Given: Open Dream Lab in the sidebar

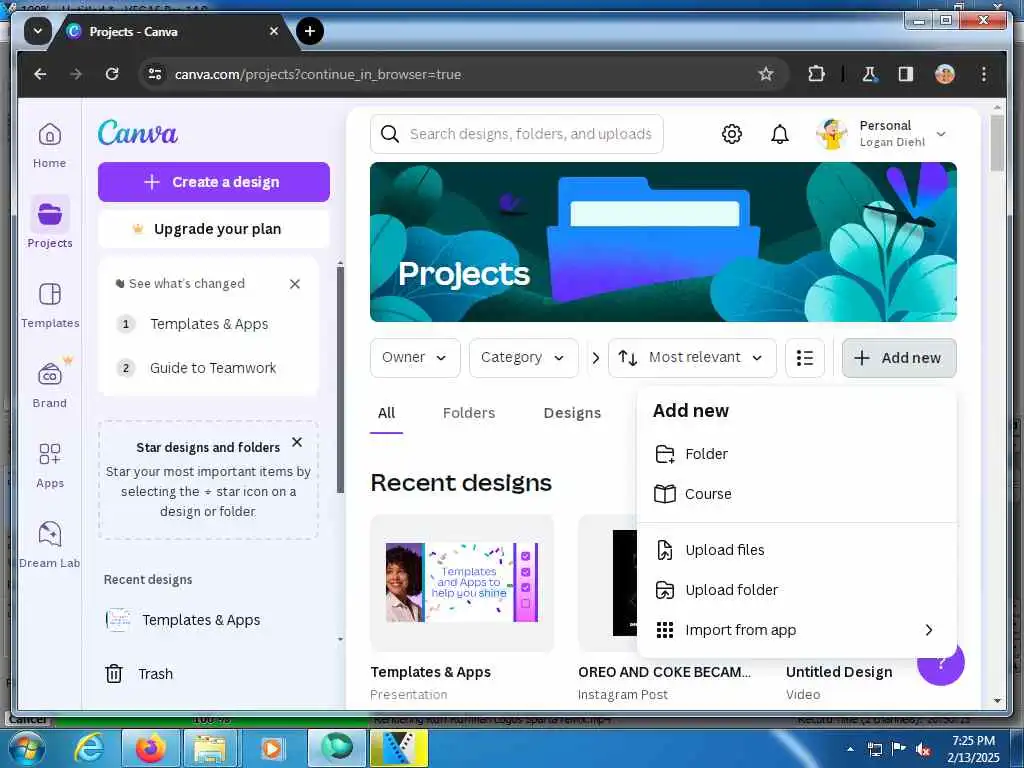Looking at the screenshot, I should click(50, 545).
